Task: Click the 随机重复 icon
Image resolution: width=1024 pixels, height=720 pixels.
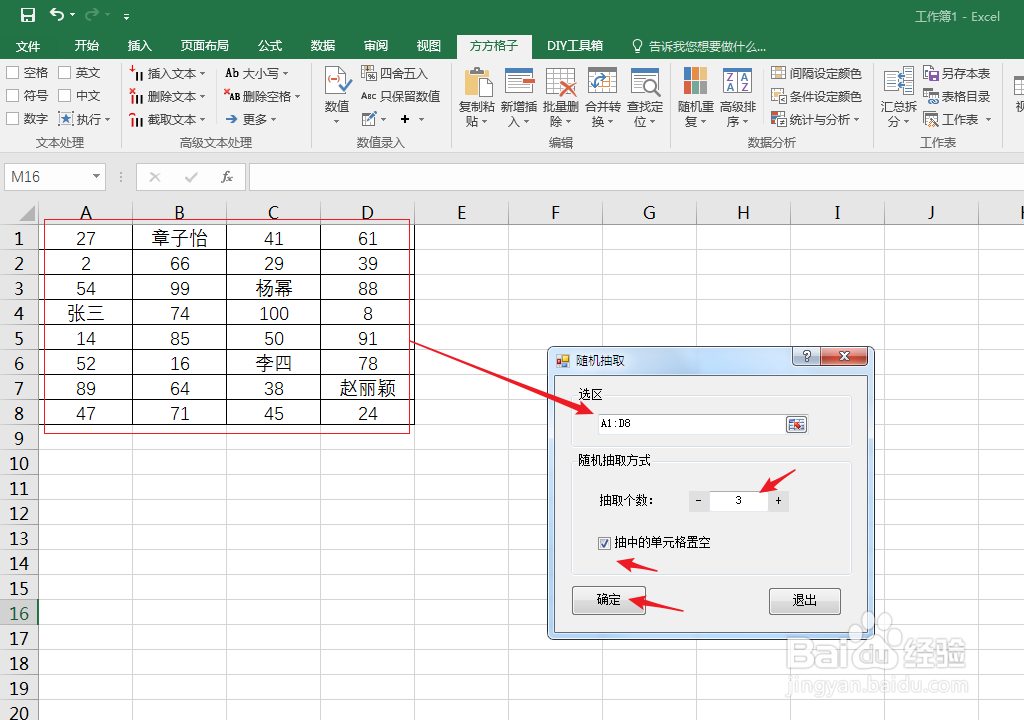Action: 696,82
